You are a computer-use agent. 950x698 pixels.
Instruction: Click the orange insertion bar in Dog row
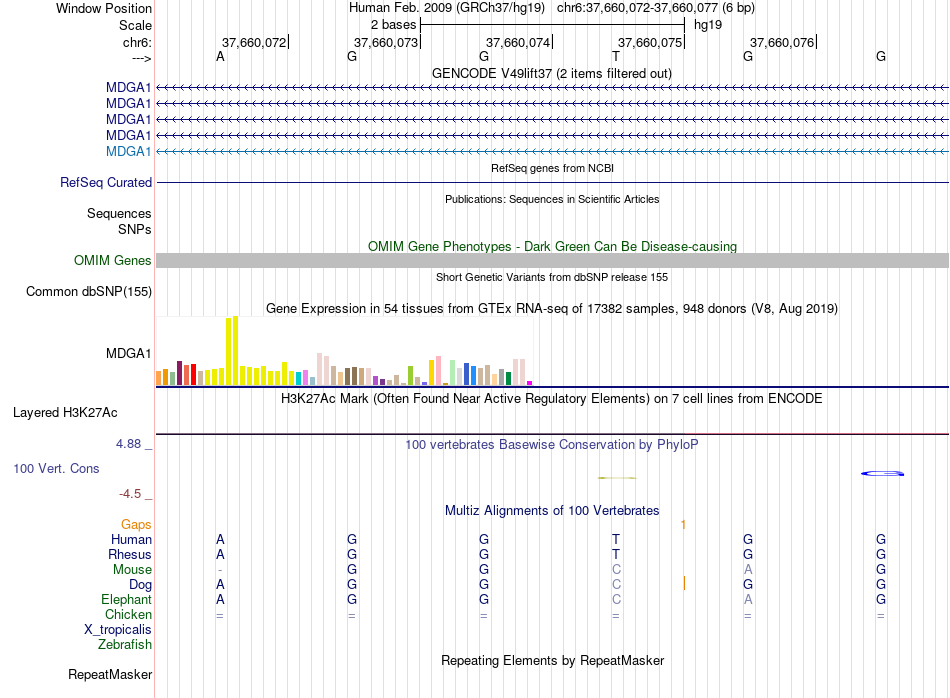click(x=684, y=583)
